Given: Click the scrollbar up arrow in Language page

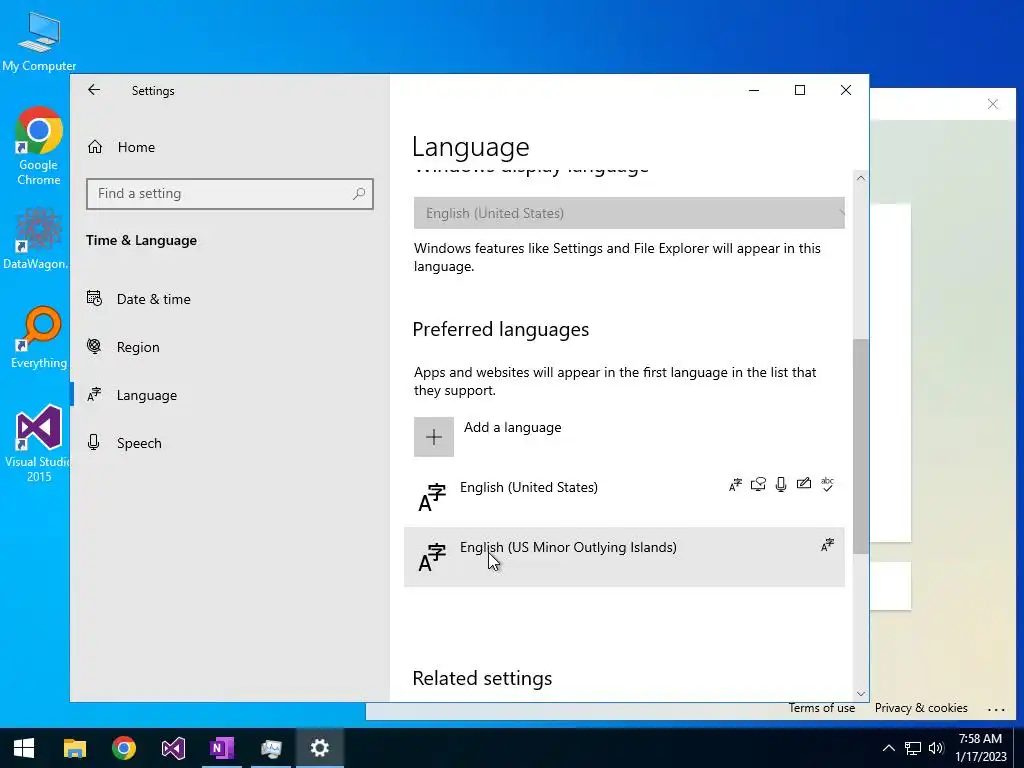Looking at the screenshot, I should pyautogui.click(x=861, y=178).
